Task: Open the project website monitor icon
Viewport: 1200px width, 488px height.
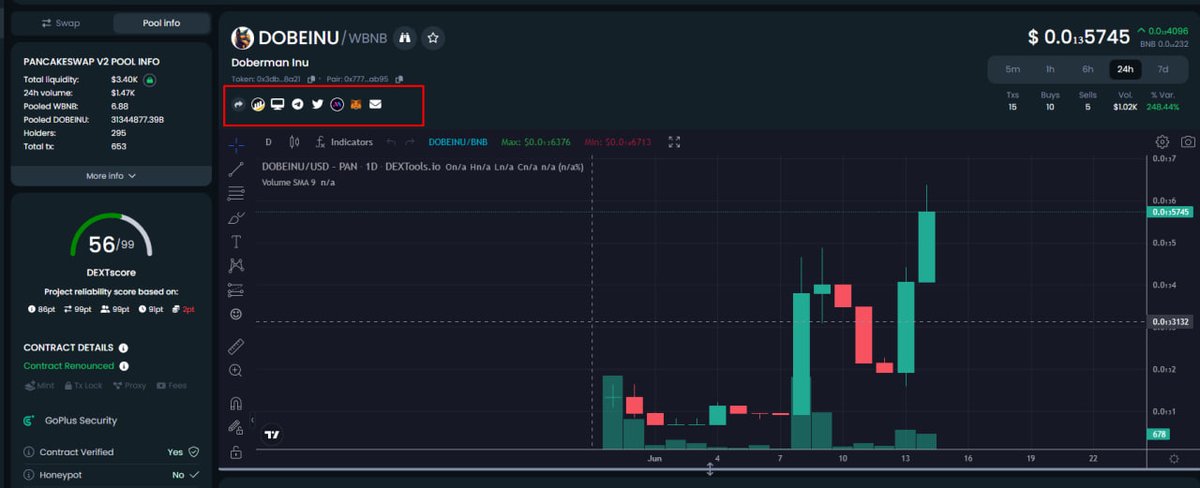Action: pos(278,104)
